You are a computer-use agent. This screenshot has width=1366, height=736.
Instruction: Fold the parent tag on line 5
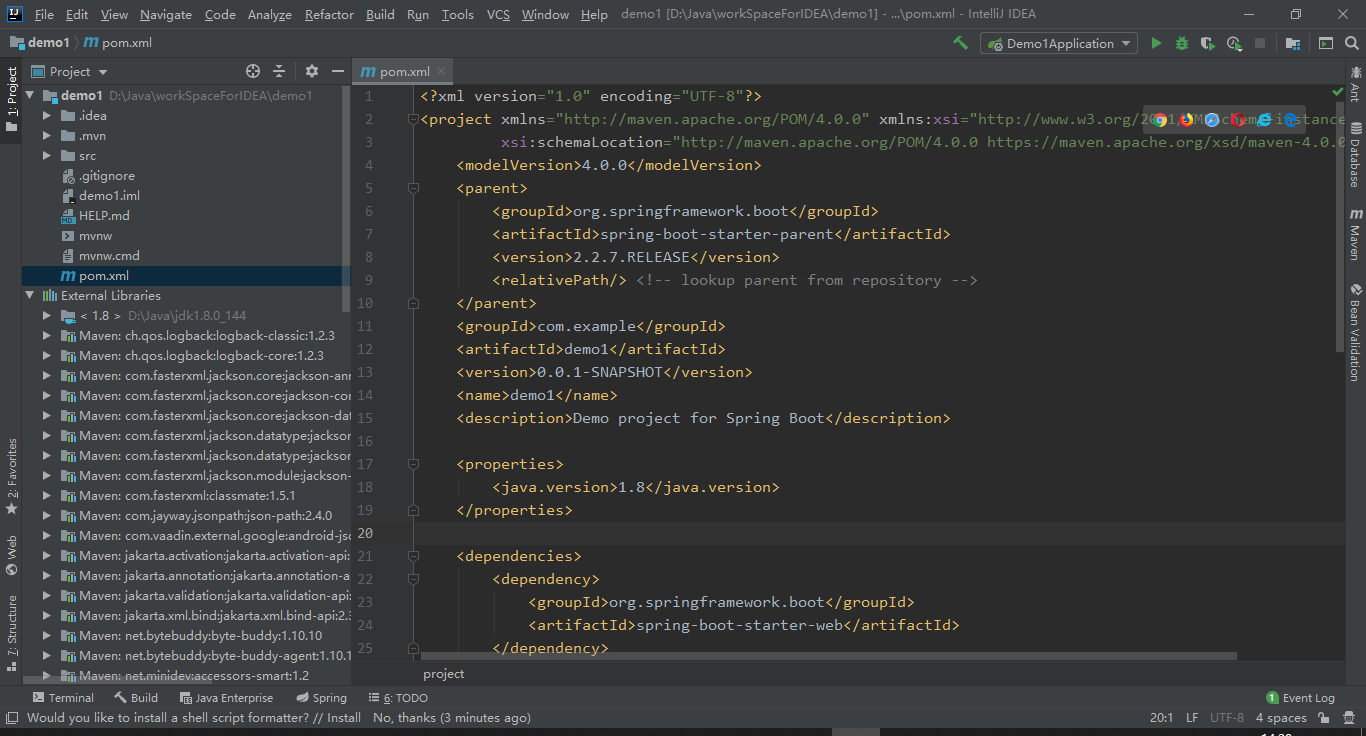[412, 188]
